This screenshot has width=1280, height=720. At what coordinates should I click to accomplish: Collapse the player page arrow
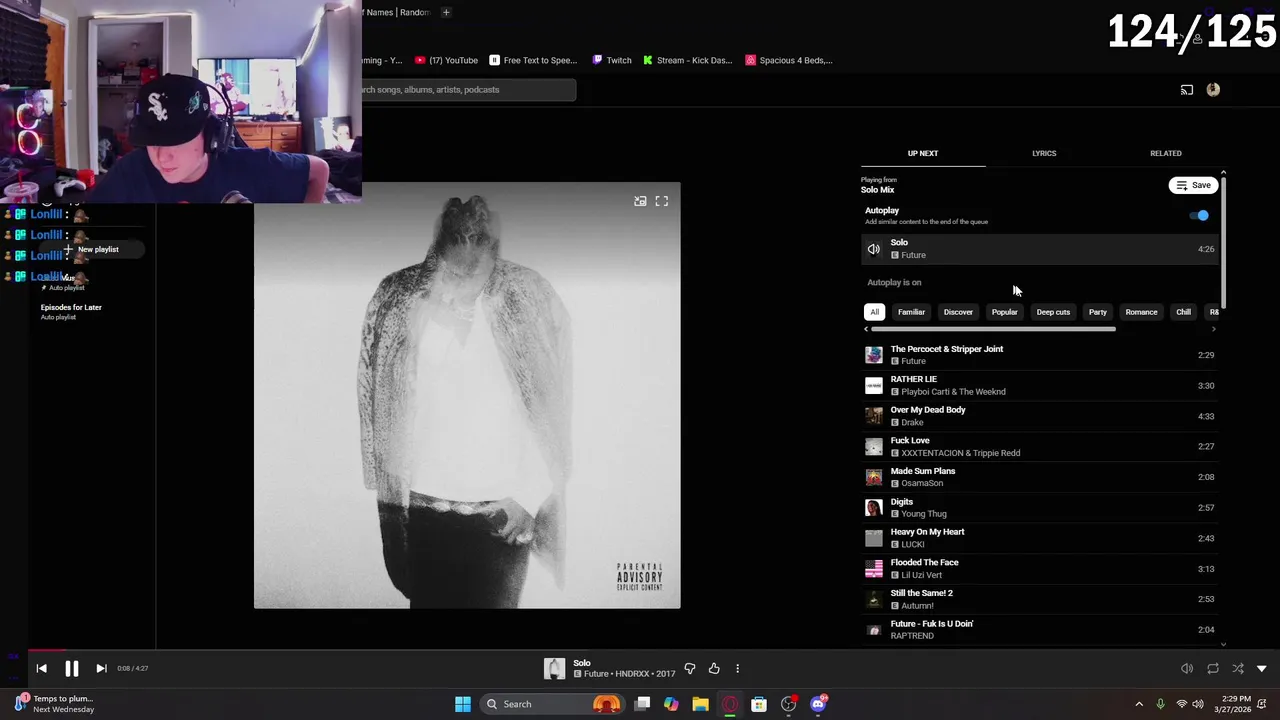(x=1262, y=668)
